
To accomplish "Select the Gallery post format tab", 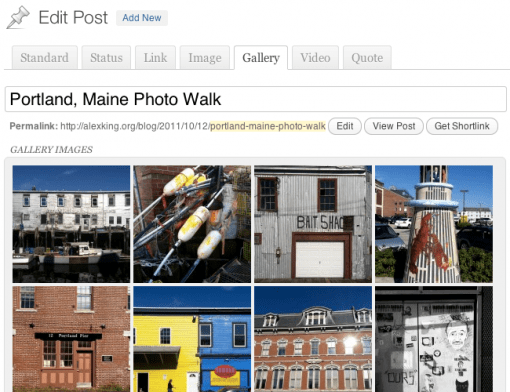I will [x=261, y=58].
